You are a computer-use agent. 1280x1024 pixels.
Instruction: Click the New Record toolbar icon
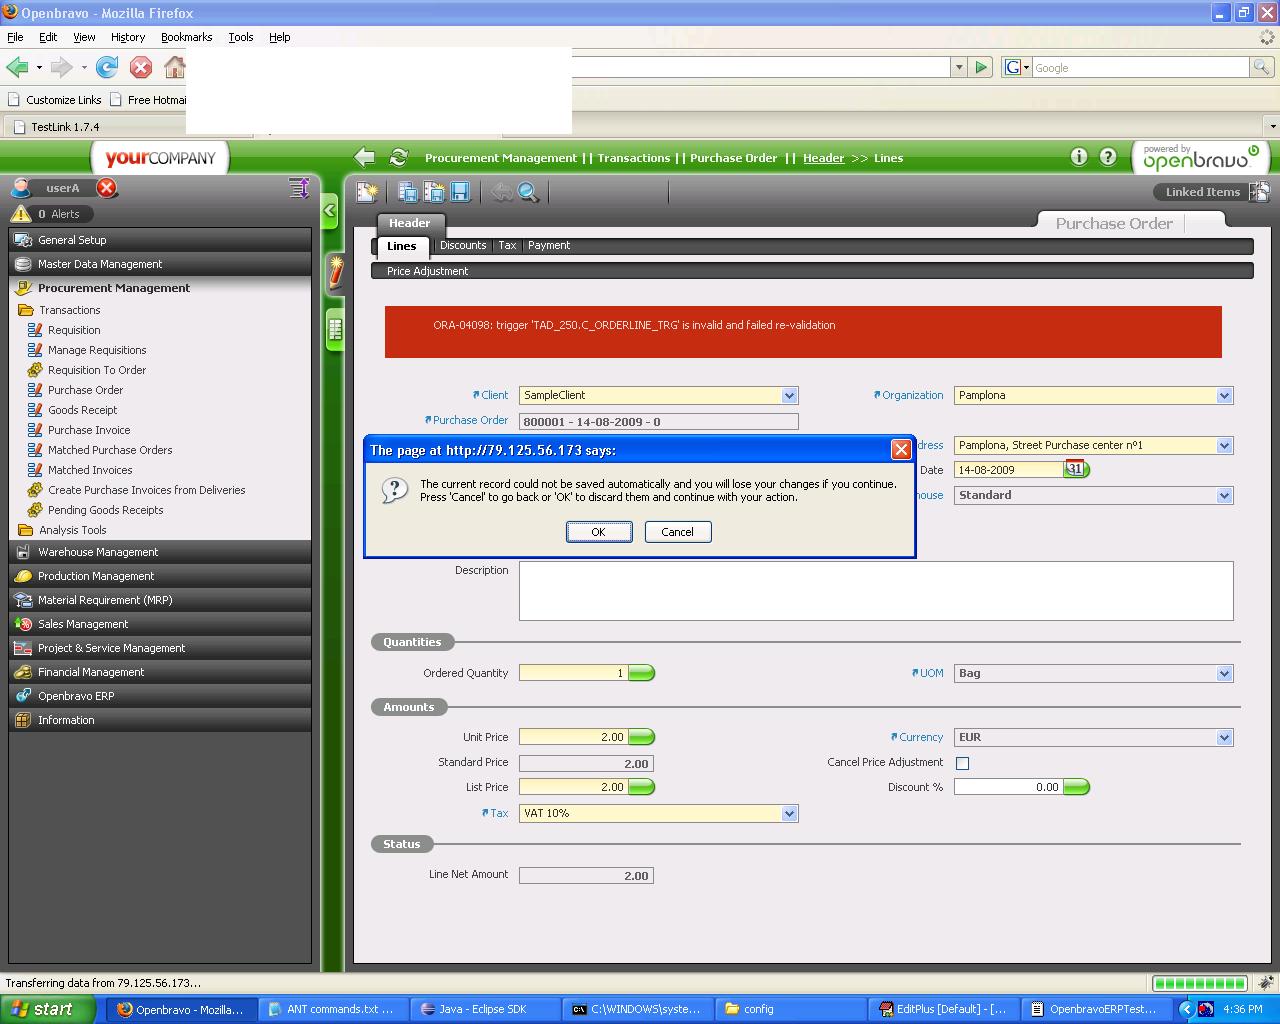tap(367, 192)
